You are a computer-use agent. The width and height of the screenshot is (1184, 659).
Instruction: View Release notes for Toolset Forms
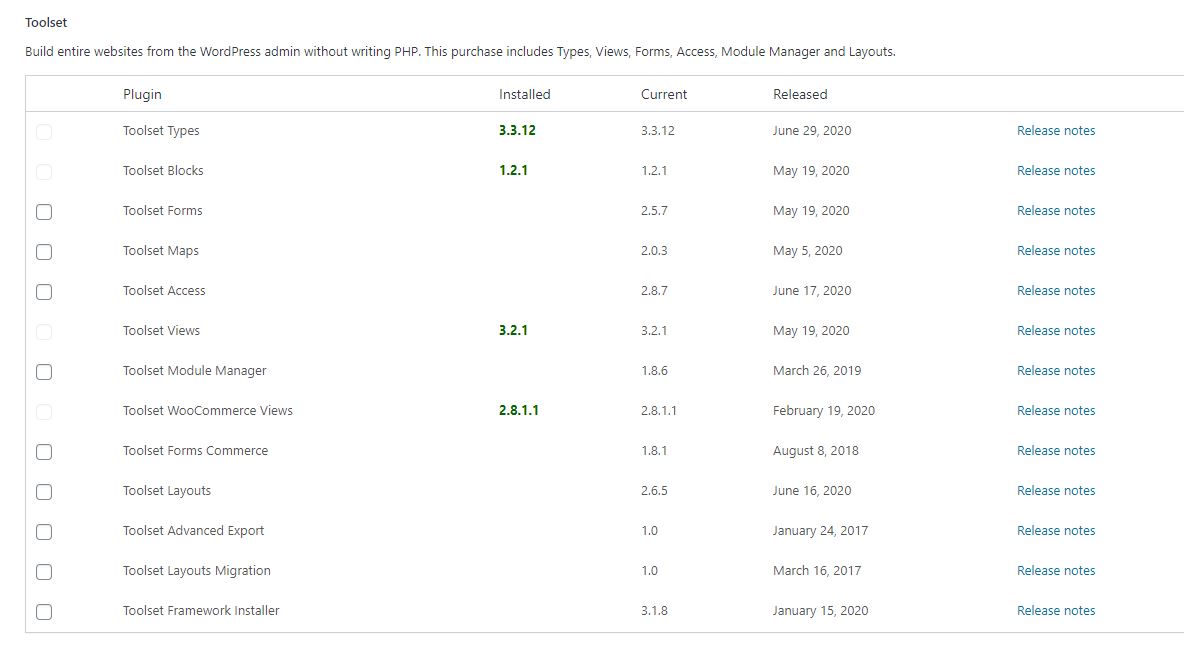[x=1055, y=211]
